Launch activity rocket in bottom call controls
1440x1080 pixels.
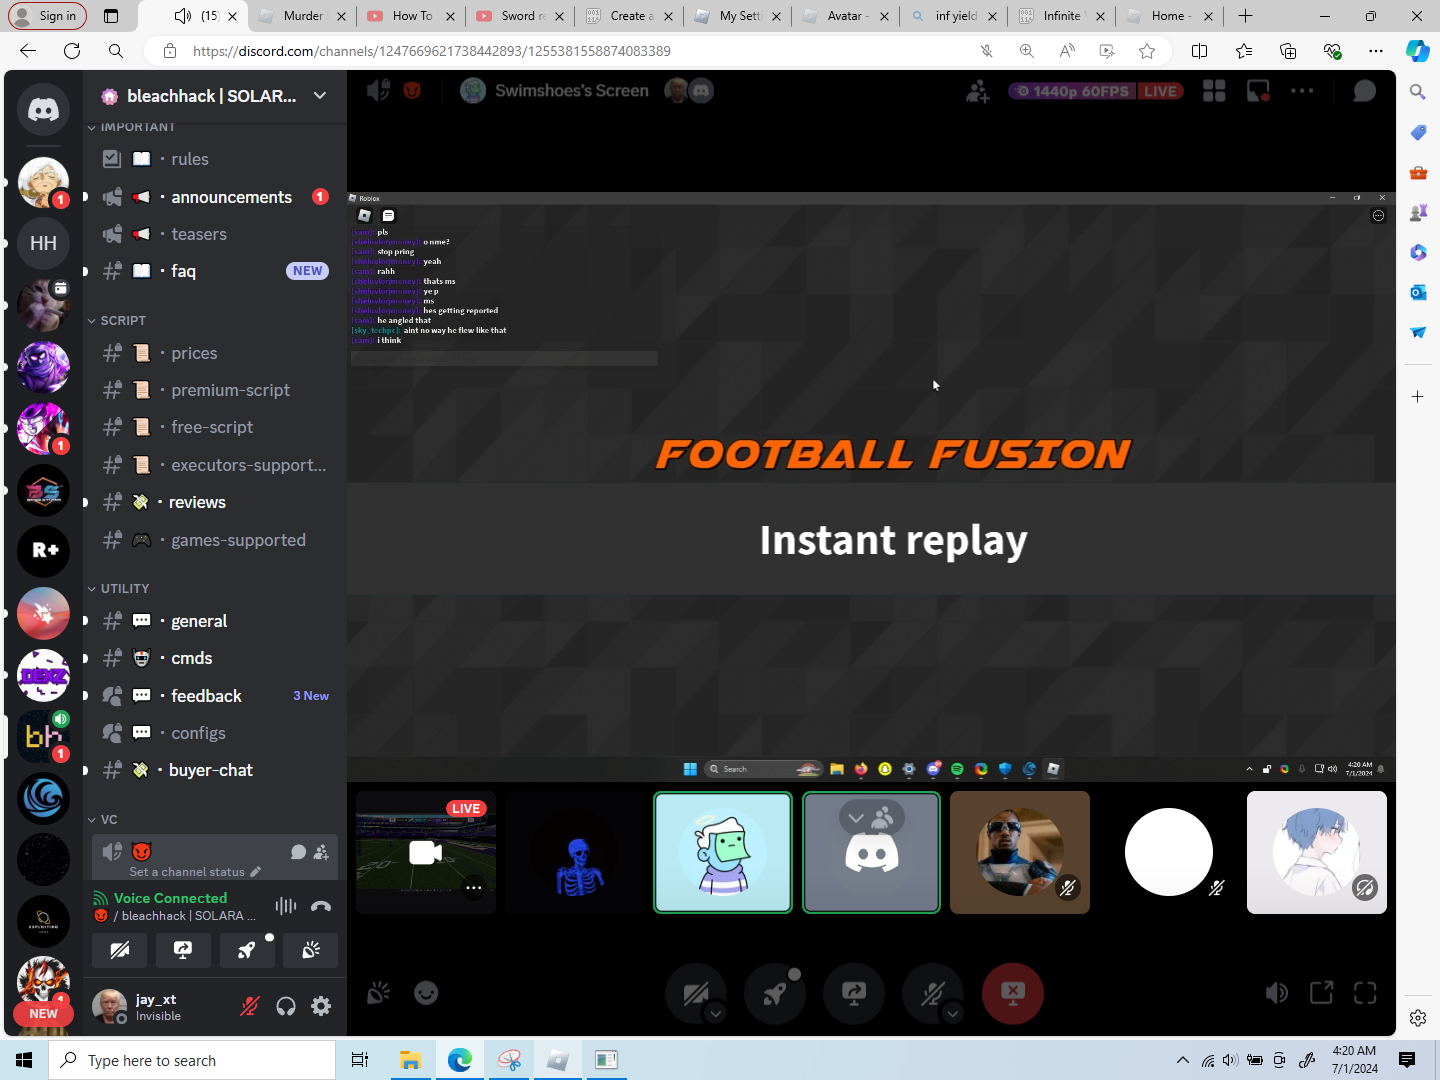pyautogui.click(x=775, y=993)
